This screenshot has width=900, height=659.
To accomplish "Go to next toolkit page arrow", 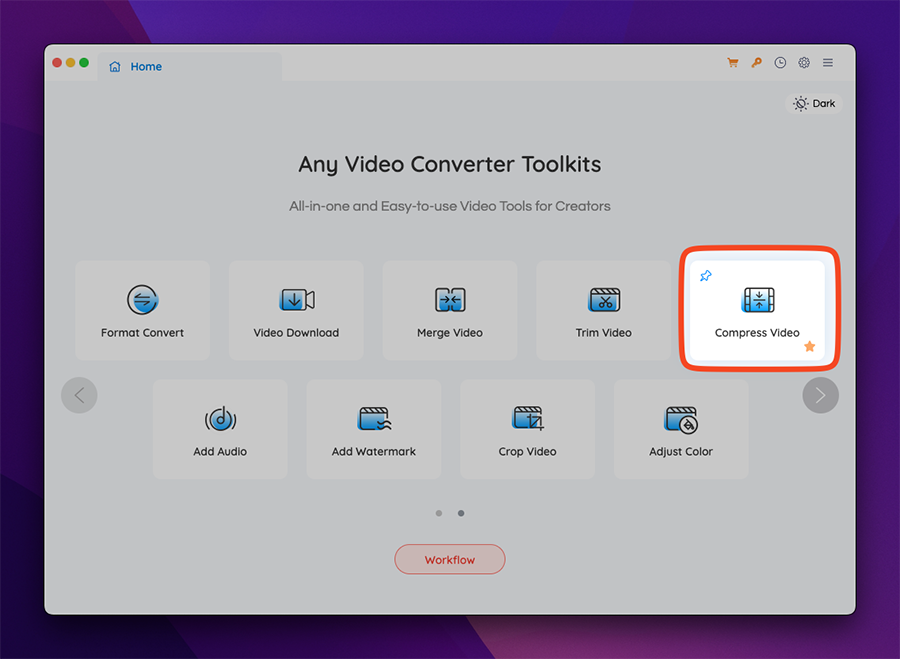I will coord(820,395).
